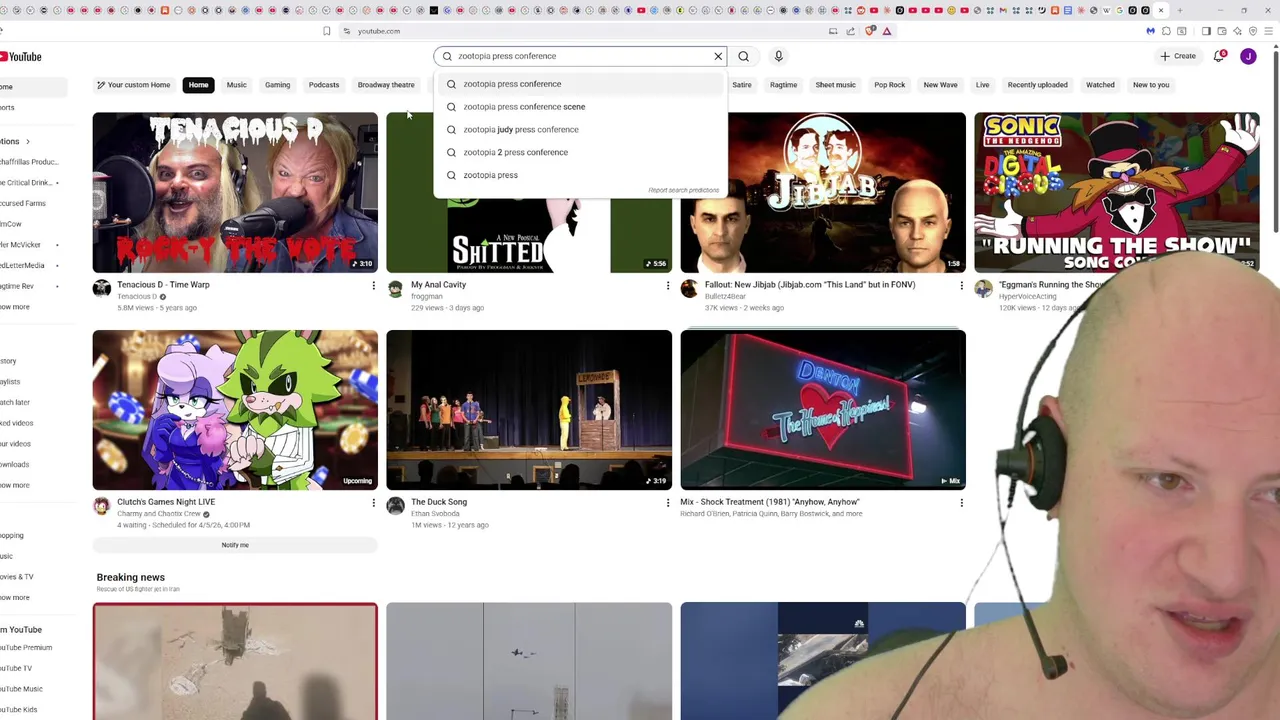The width and height of the screenshot is (1280, 720).
Task: Open YouTube Music in sidebar
Action: (x=21, y=689)
